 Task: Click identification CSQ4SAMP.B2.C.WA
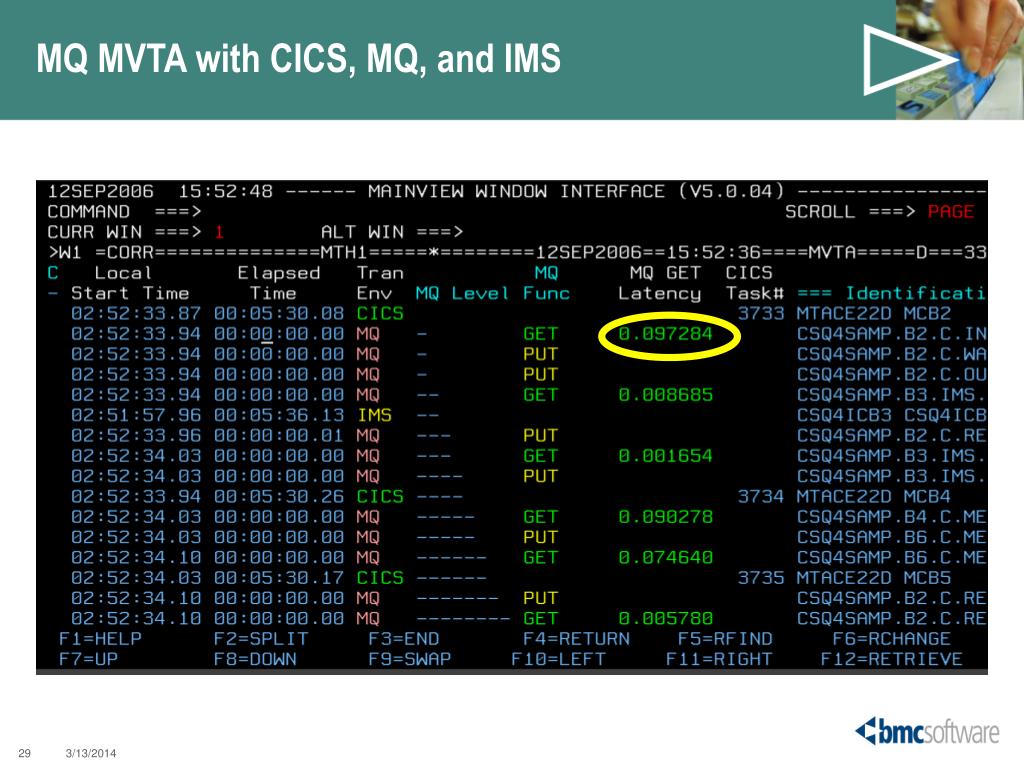point(891,354)
